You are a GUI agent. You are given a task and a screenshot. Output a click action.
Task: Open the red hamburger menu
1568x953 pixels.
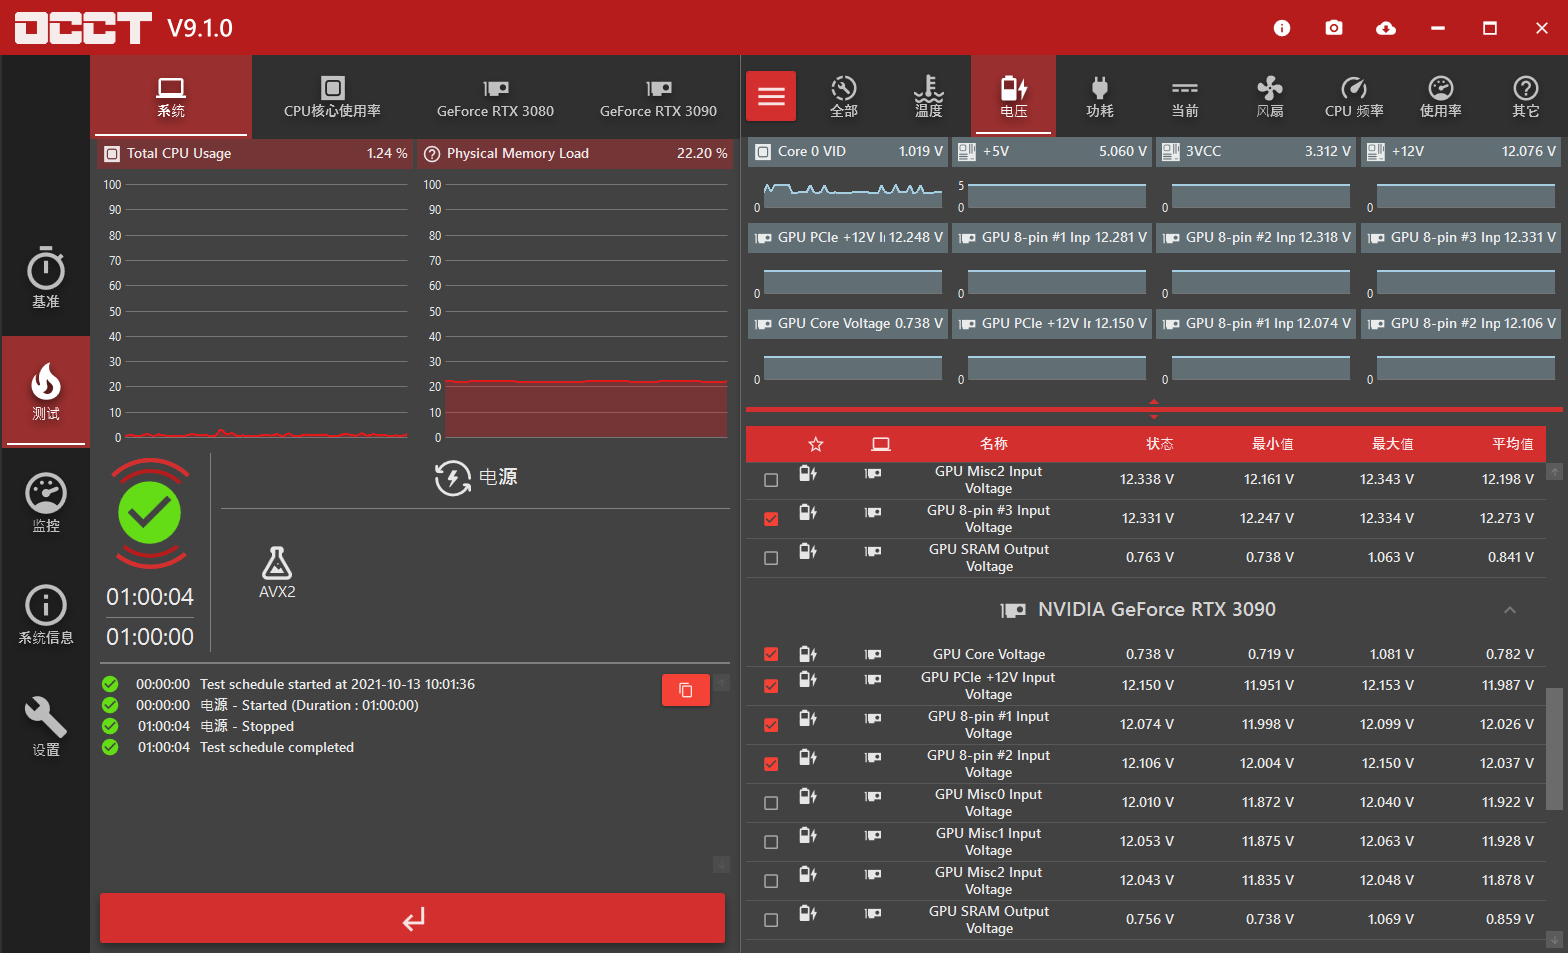click(x=771, y=96)
